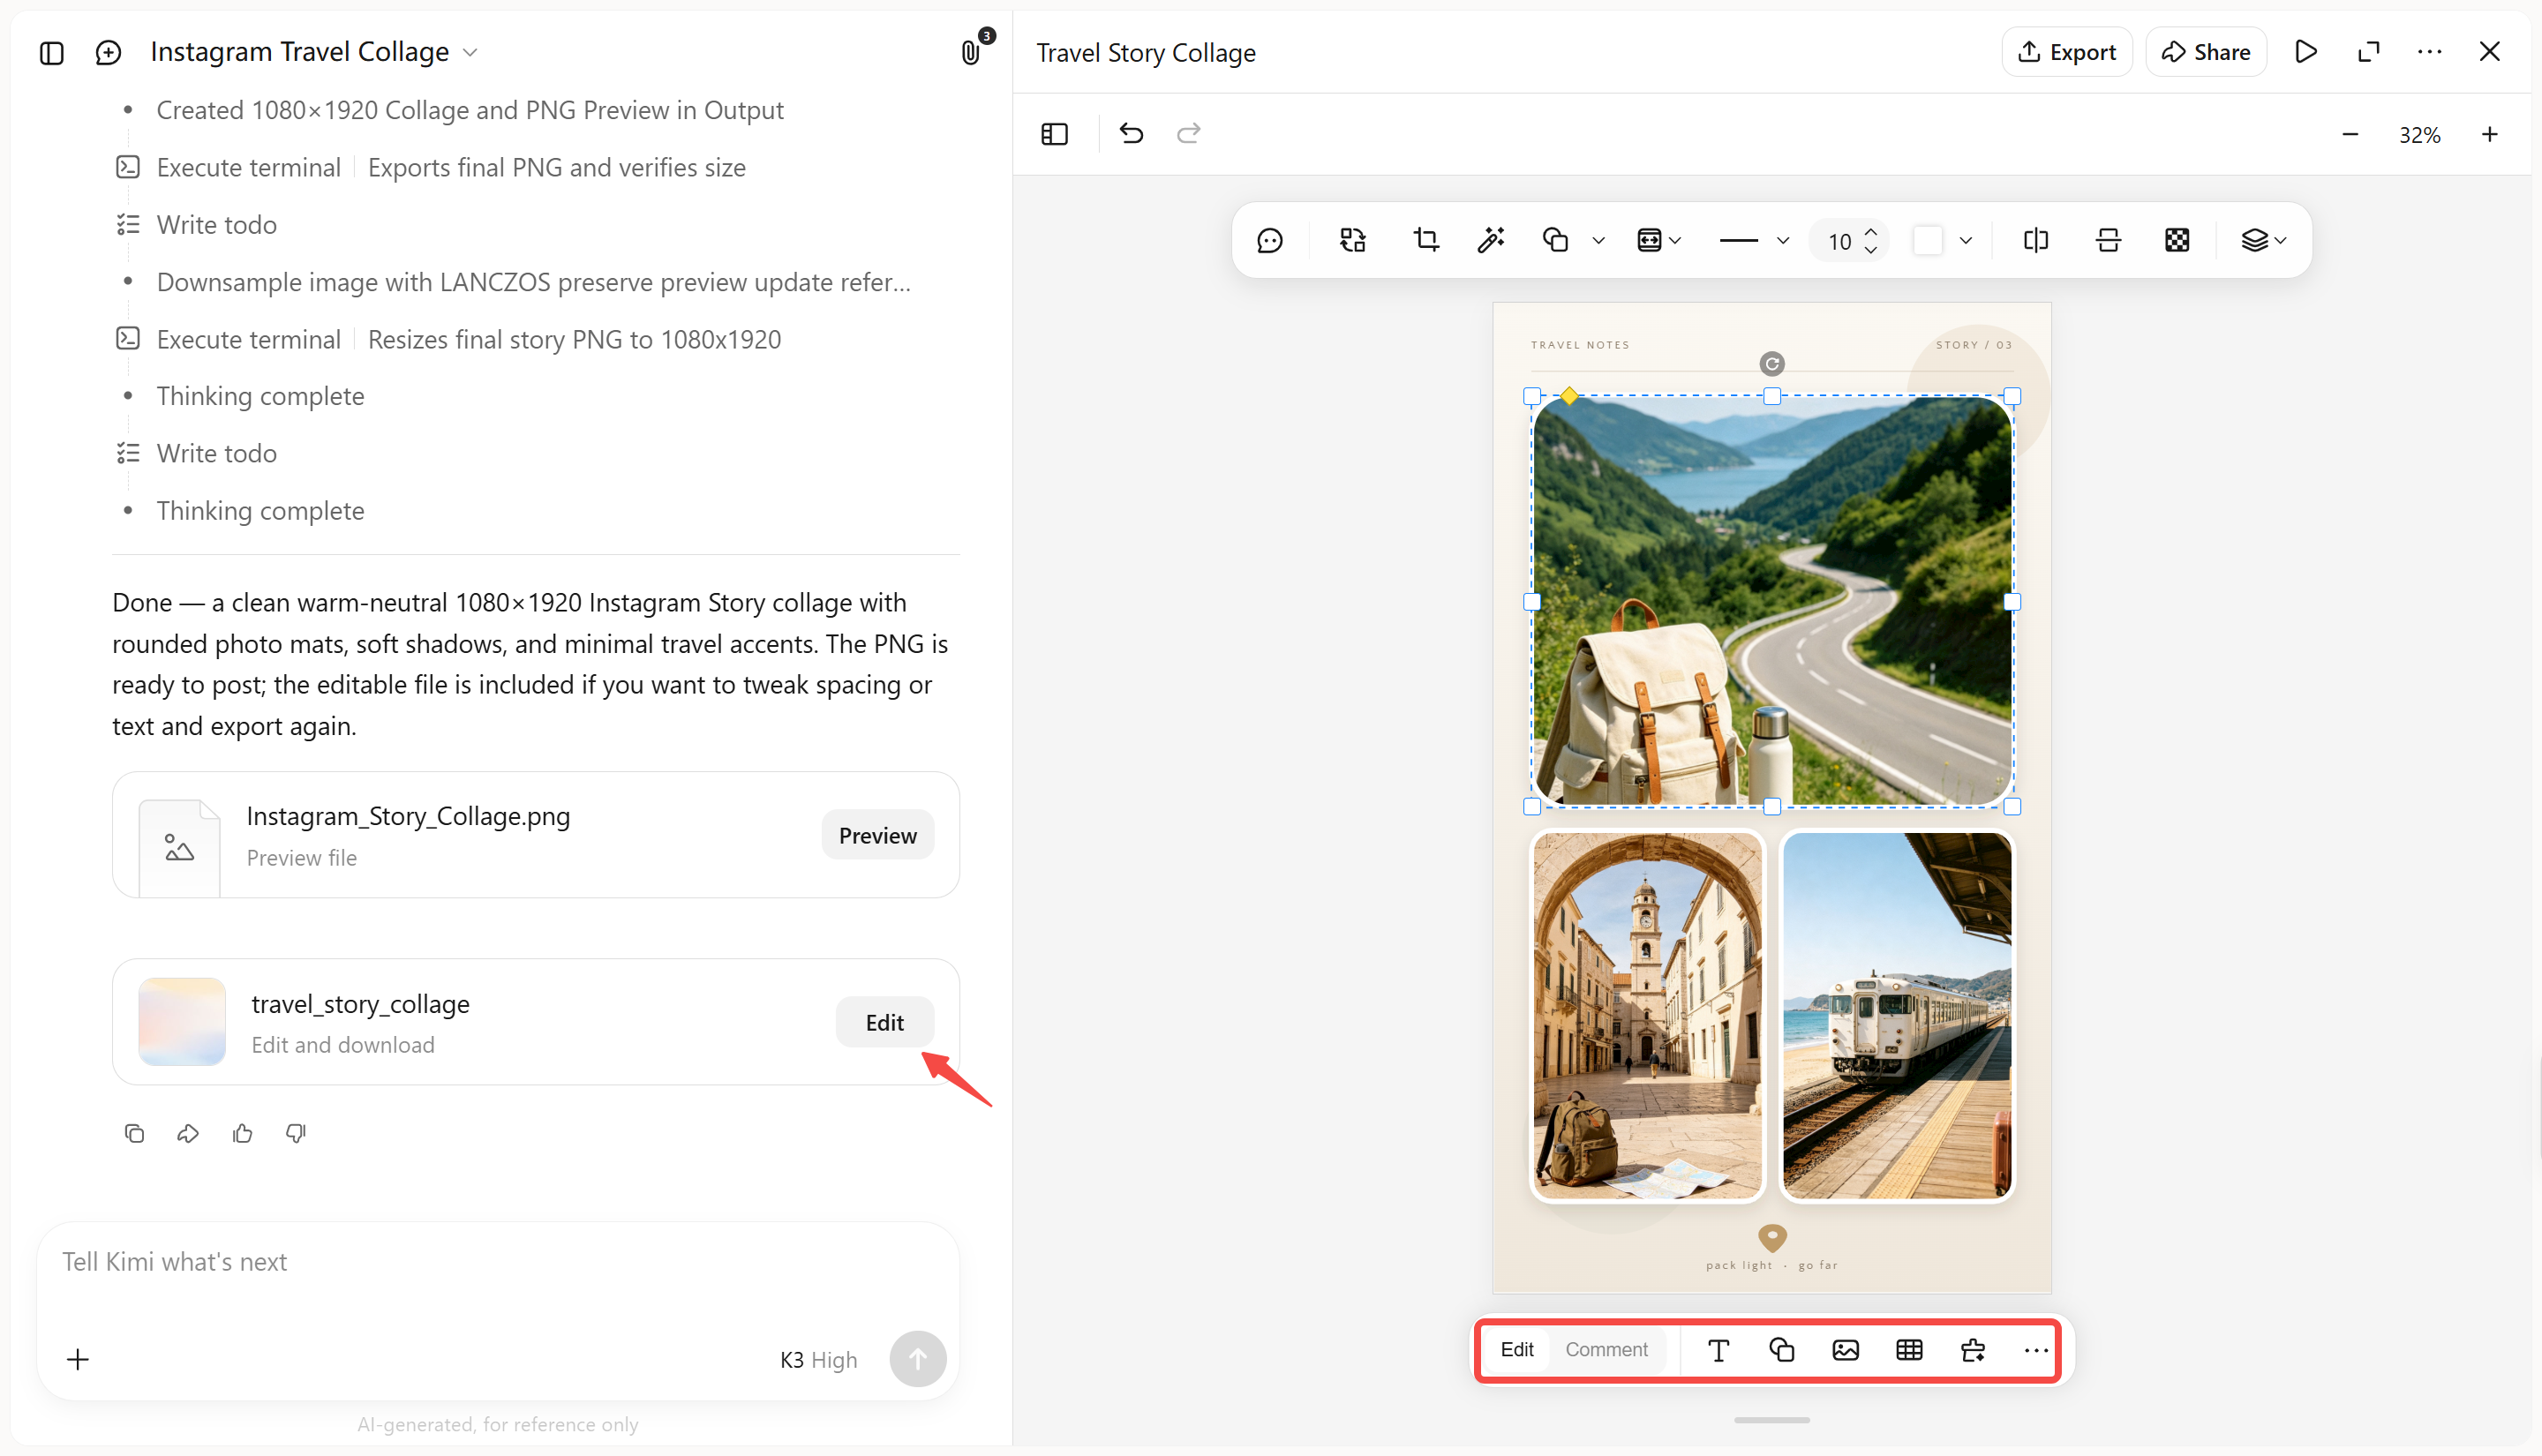Click the Export button
This screenshot has height=1456, width=2542.
2066,52
